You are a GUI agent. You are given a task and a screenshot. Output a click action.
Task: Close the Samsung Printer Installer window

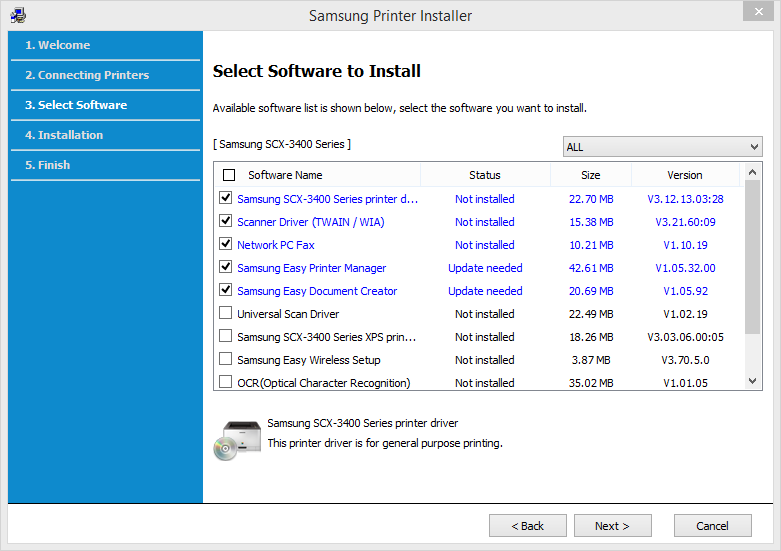pyautogui.click(x=758, y=11)
